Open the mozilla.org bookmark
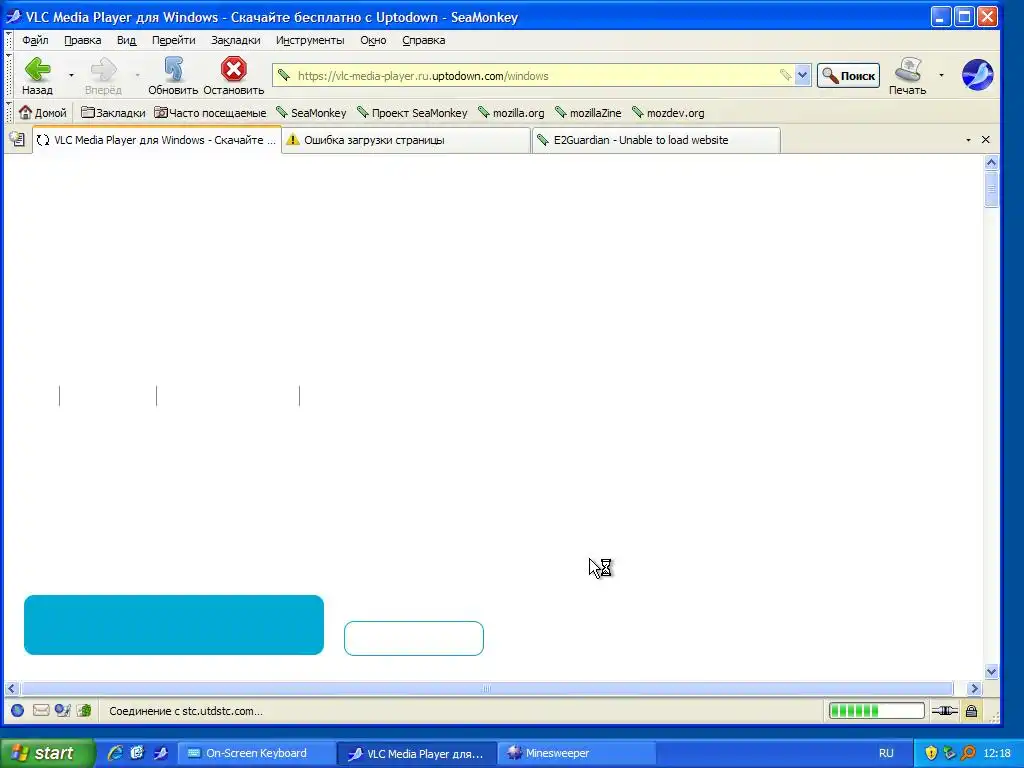Image resolution: width=1024 pixels, height=768 pixels. 511,113
